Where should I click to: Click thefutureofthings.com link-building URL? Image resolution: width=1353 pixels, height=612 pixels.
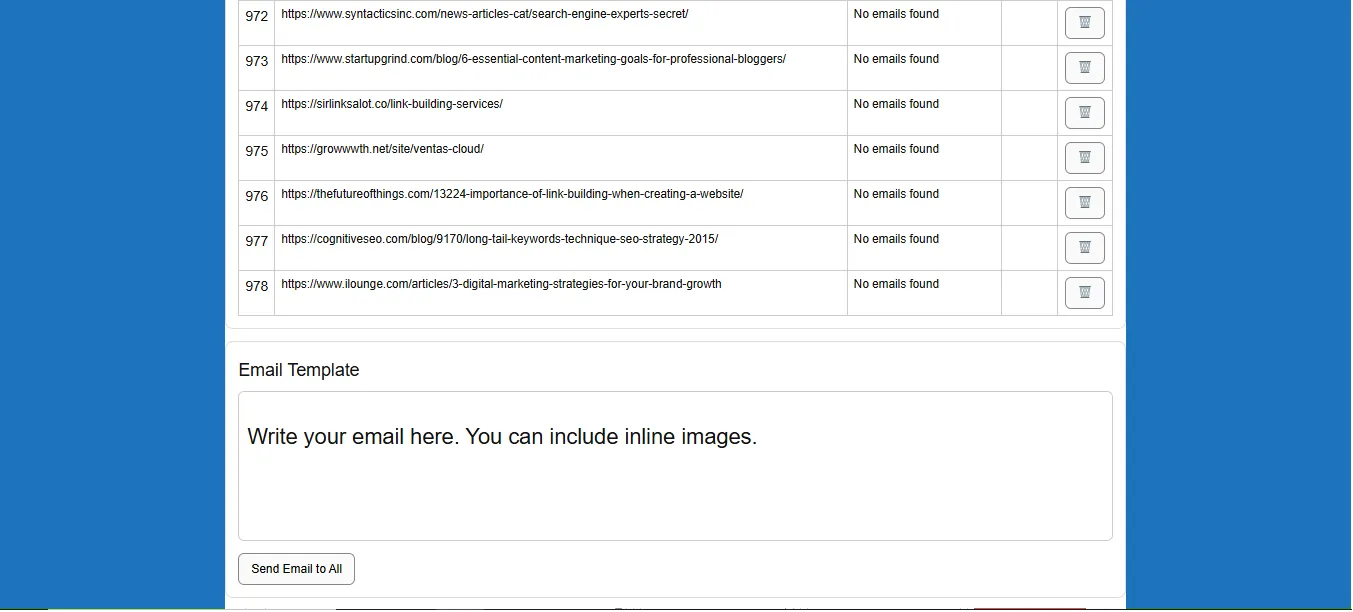click(x=512, y=194)
